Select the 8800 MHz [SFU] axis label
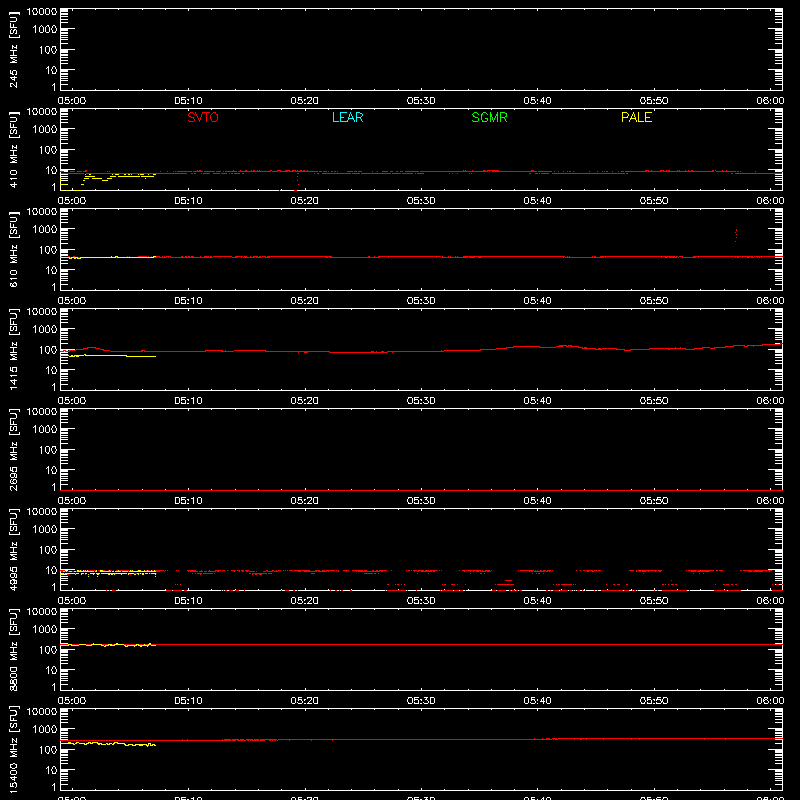 pyautogui.click(x=13, y=649)
